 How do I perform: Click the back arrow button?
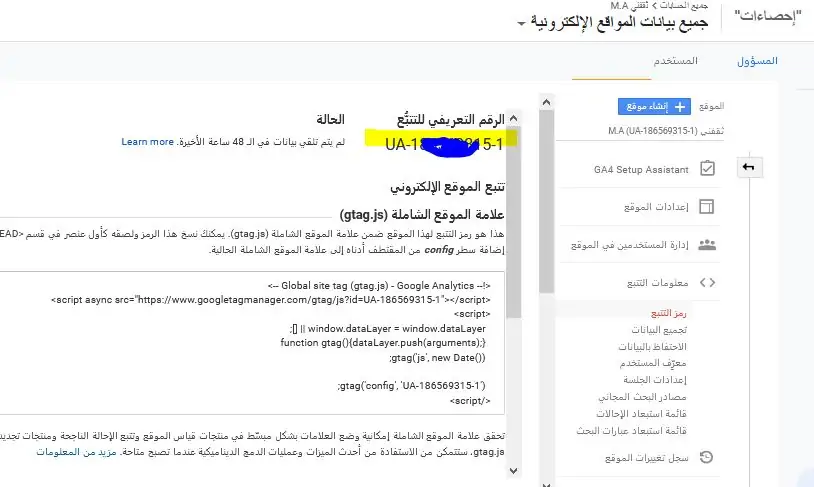(x=749, y=167)
